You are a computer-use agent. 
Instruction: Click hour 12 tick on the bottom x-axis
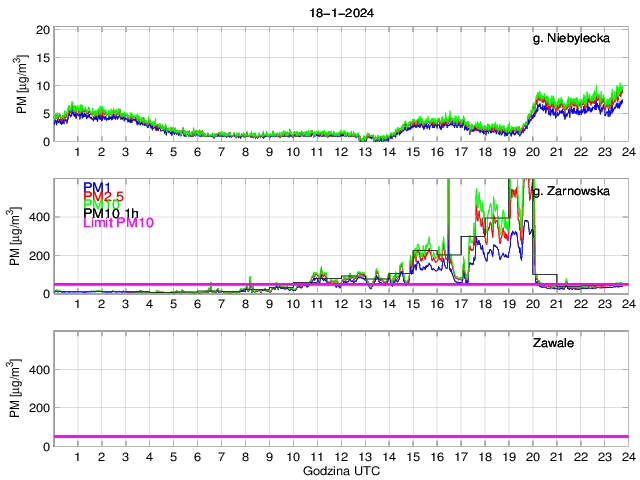tap(341, 457)
